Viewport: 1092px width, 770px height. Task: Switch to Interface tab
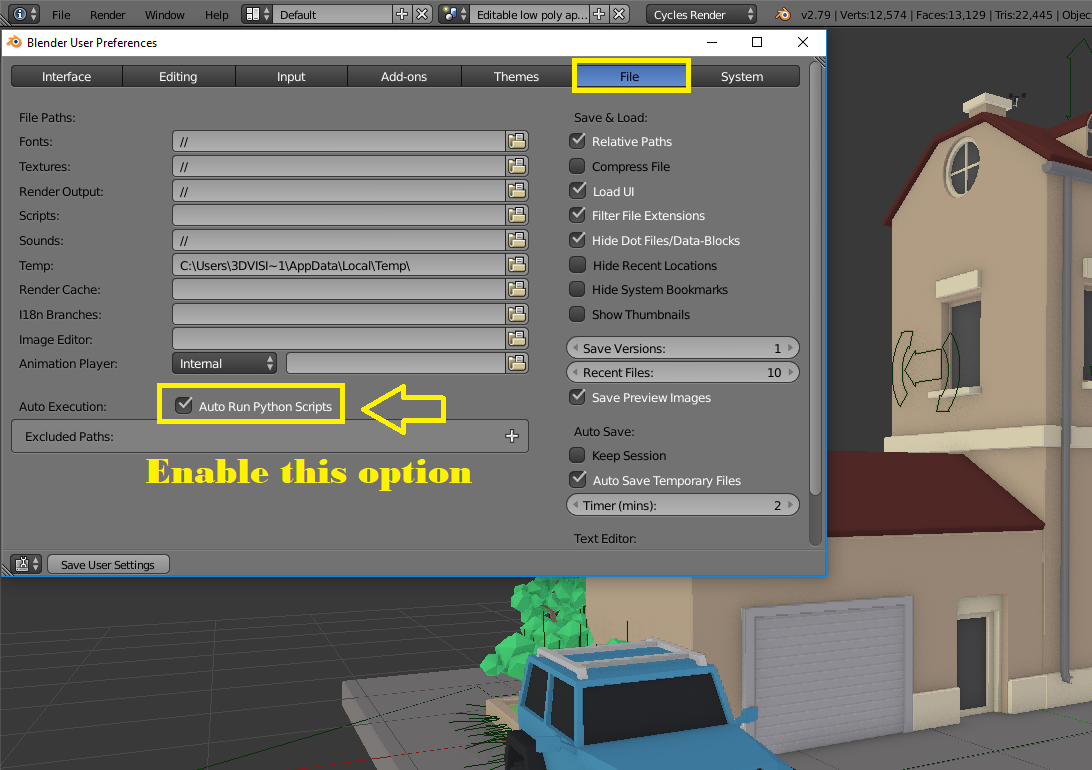(66, 76)
